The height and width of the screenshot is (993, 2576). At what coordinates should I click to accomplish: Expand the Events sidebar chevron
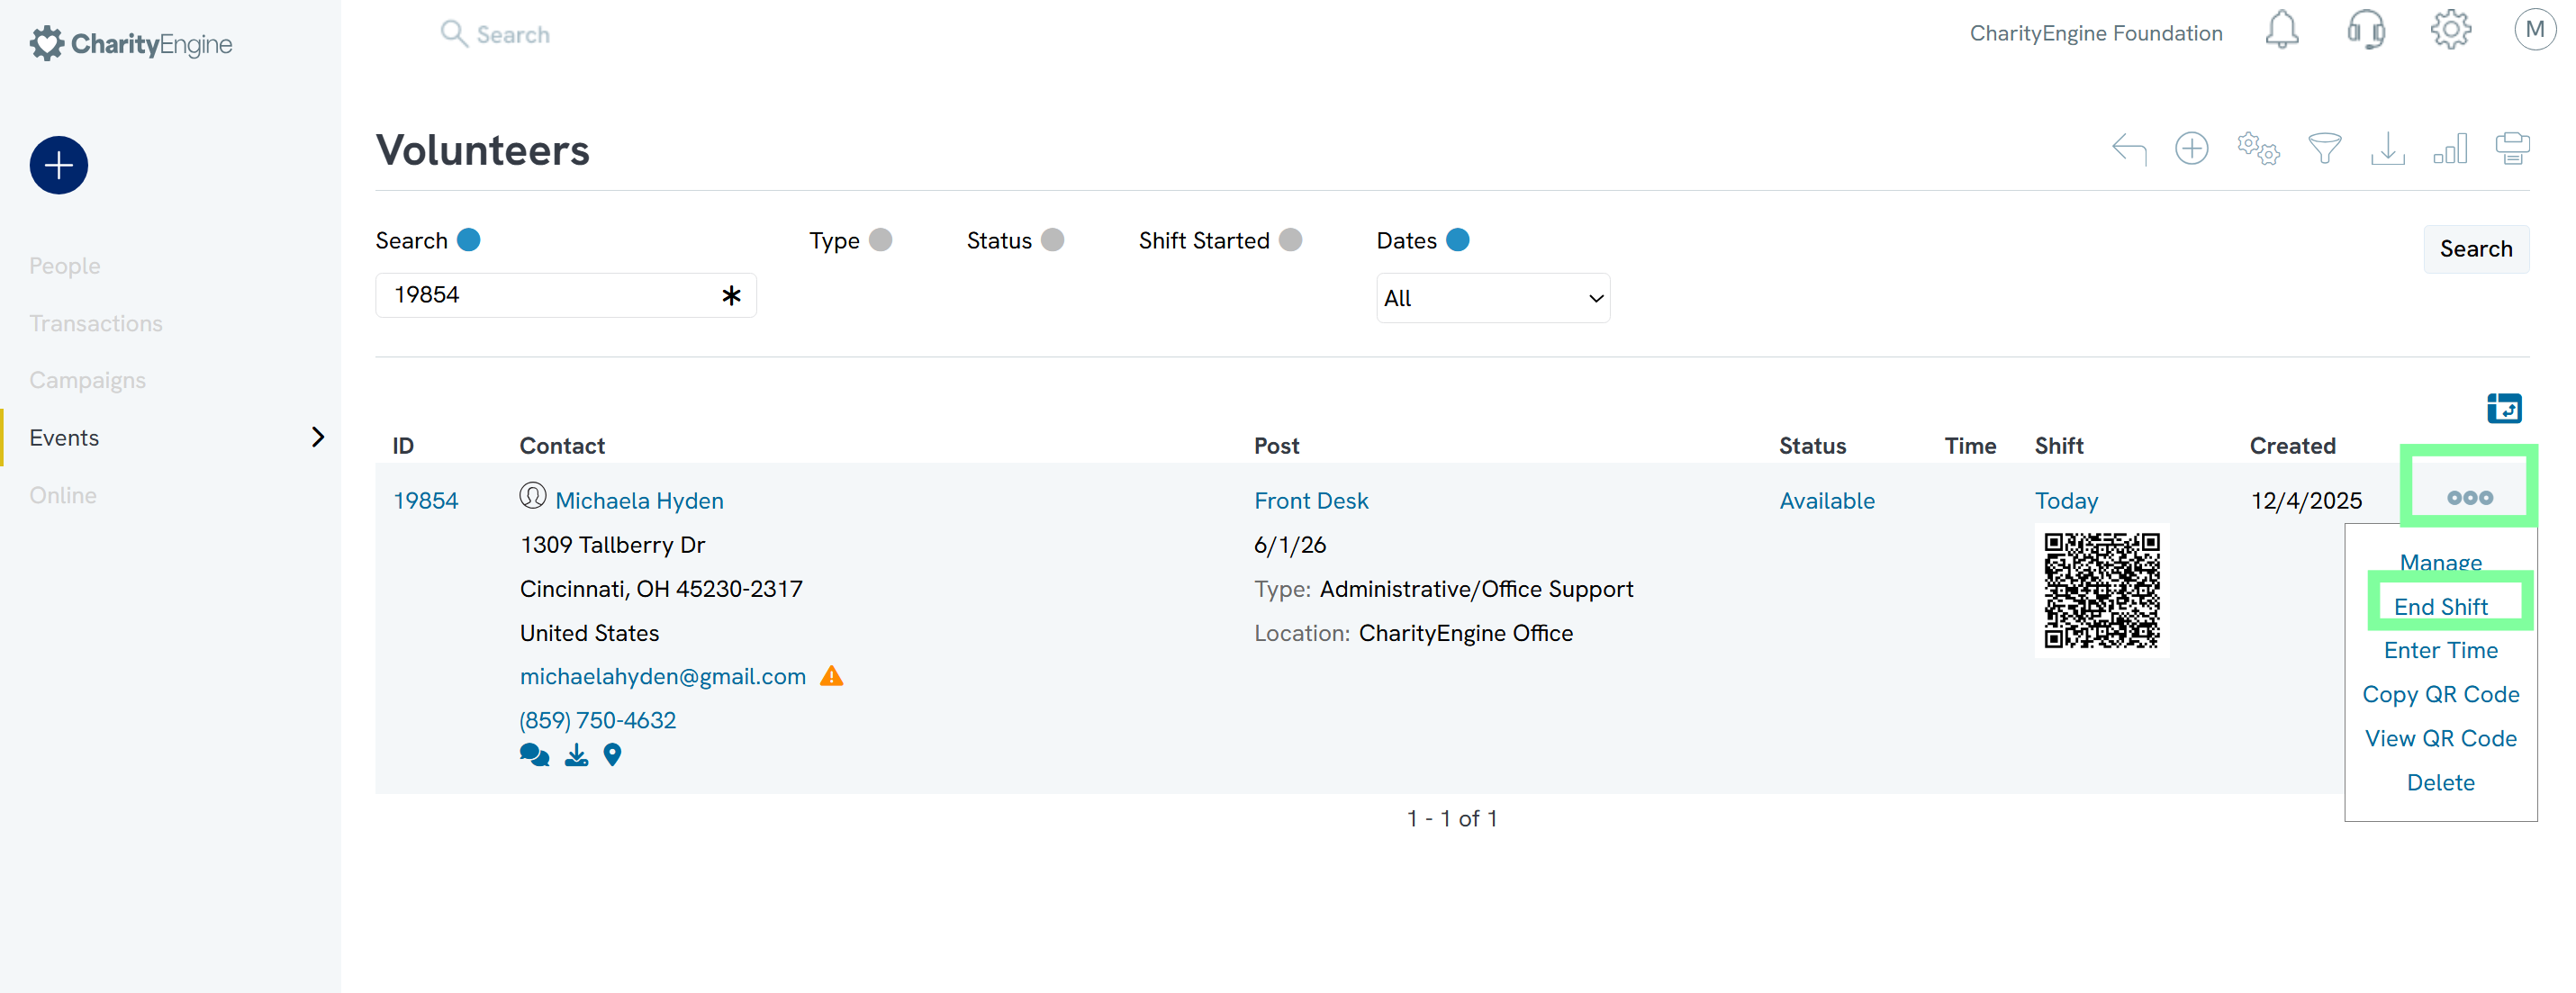coord(318,437)
